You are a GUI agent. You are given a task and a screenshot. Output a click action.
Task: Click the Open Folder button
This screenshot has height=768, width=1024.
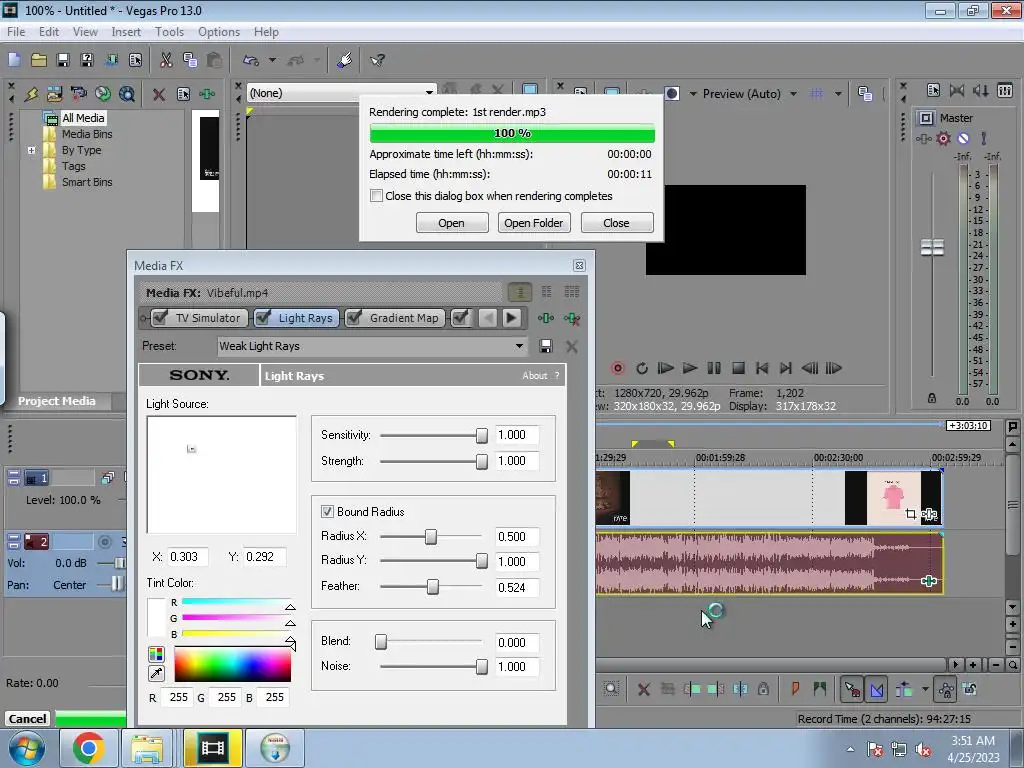pos(534,223)
